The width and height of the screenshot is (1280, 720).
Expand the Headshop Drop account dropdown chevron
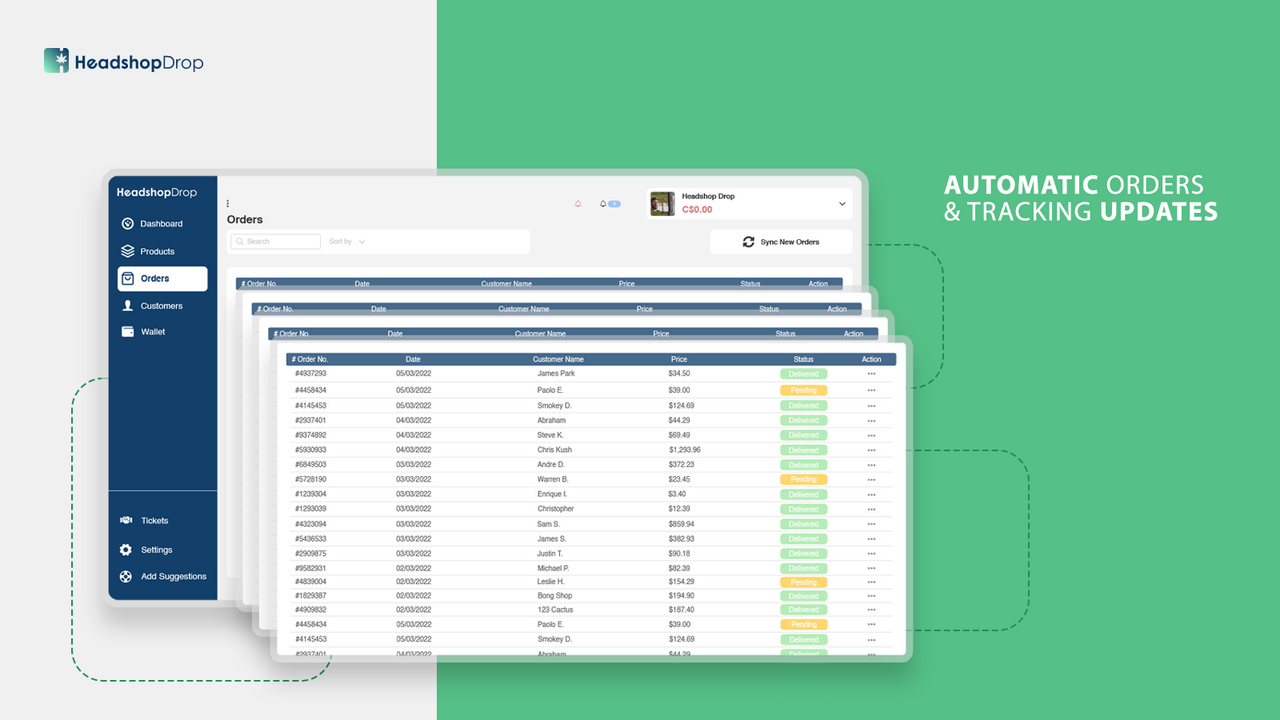pos(842,204)
